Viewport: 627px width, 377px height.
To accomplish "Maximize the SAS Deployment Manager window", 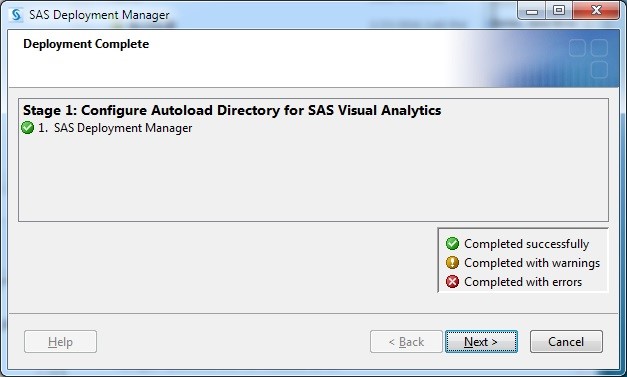I will 559,11.
